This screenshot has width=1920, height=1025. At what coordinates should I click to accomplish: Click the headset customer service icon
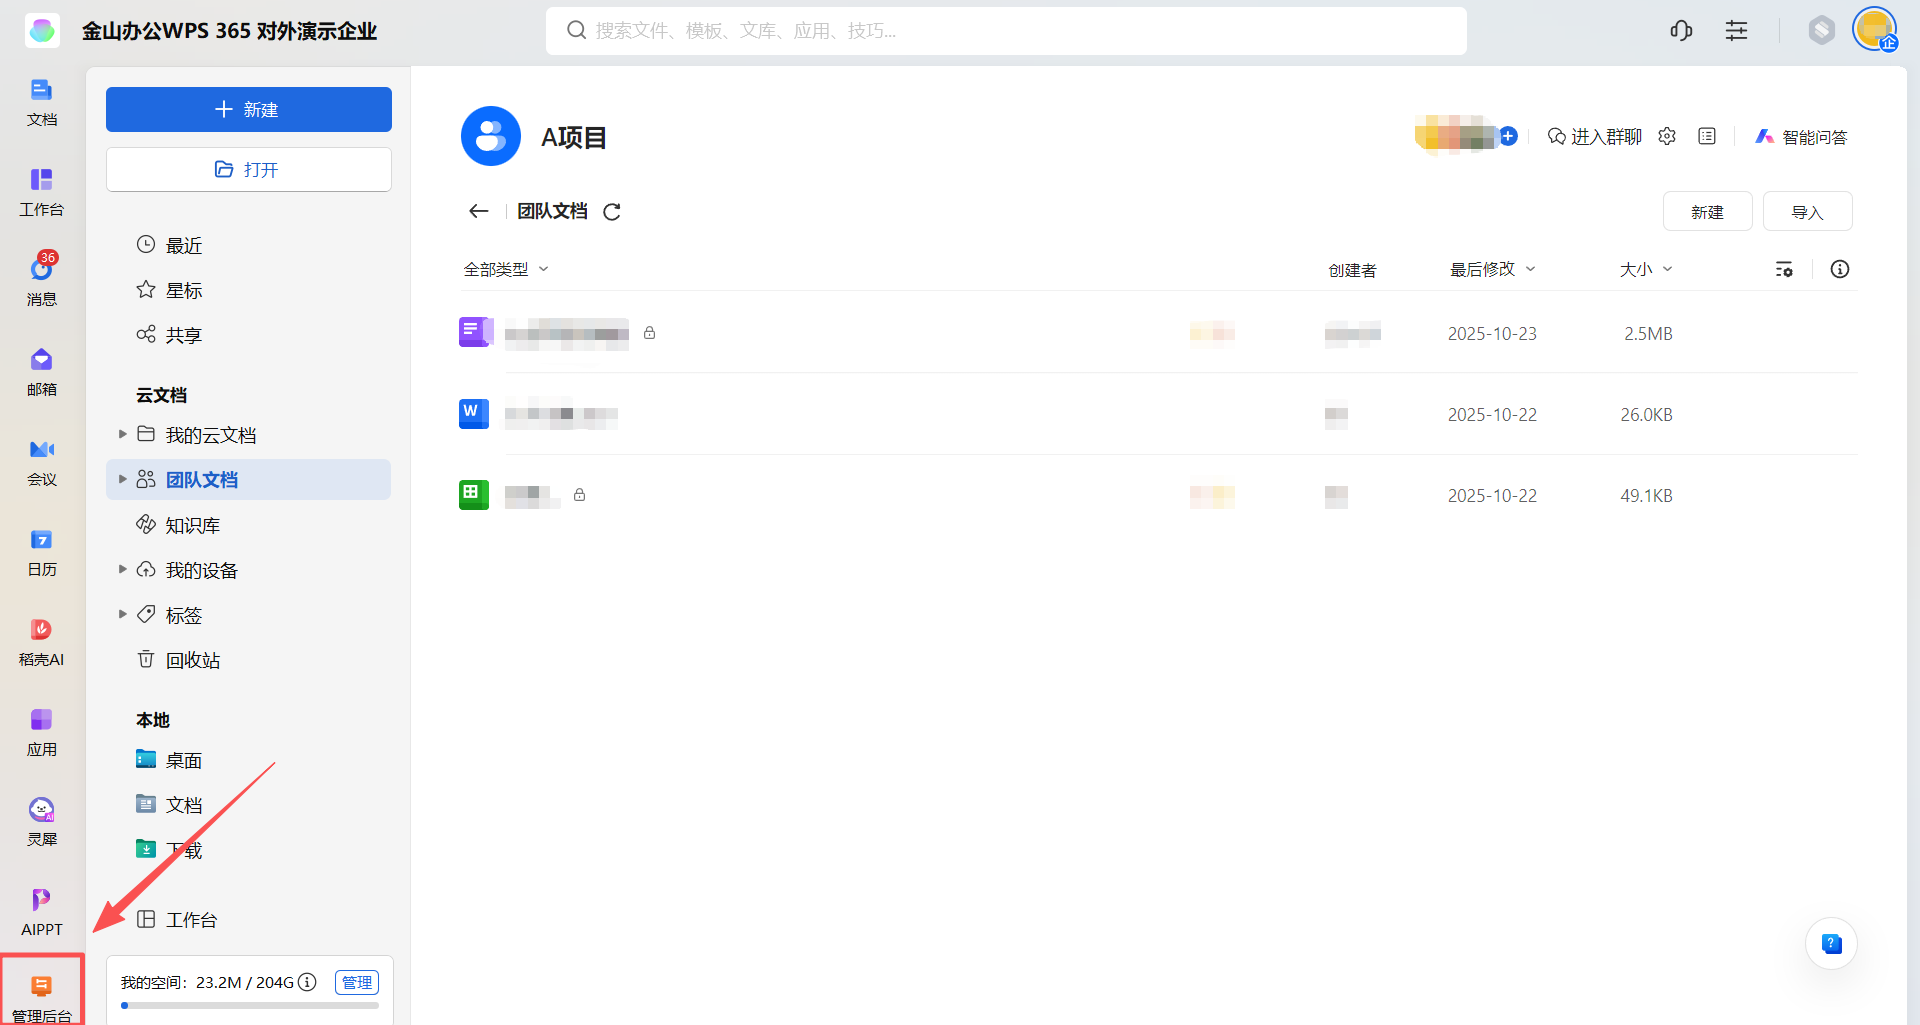point(1681,30)
